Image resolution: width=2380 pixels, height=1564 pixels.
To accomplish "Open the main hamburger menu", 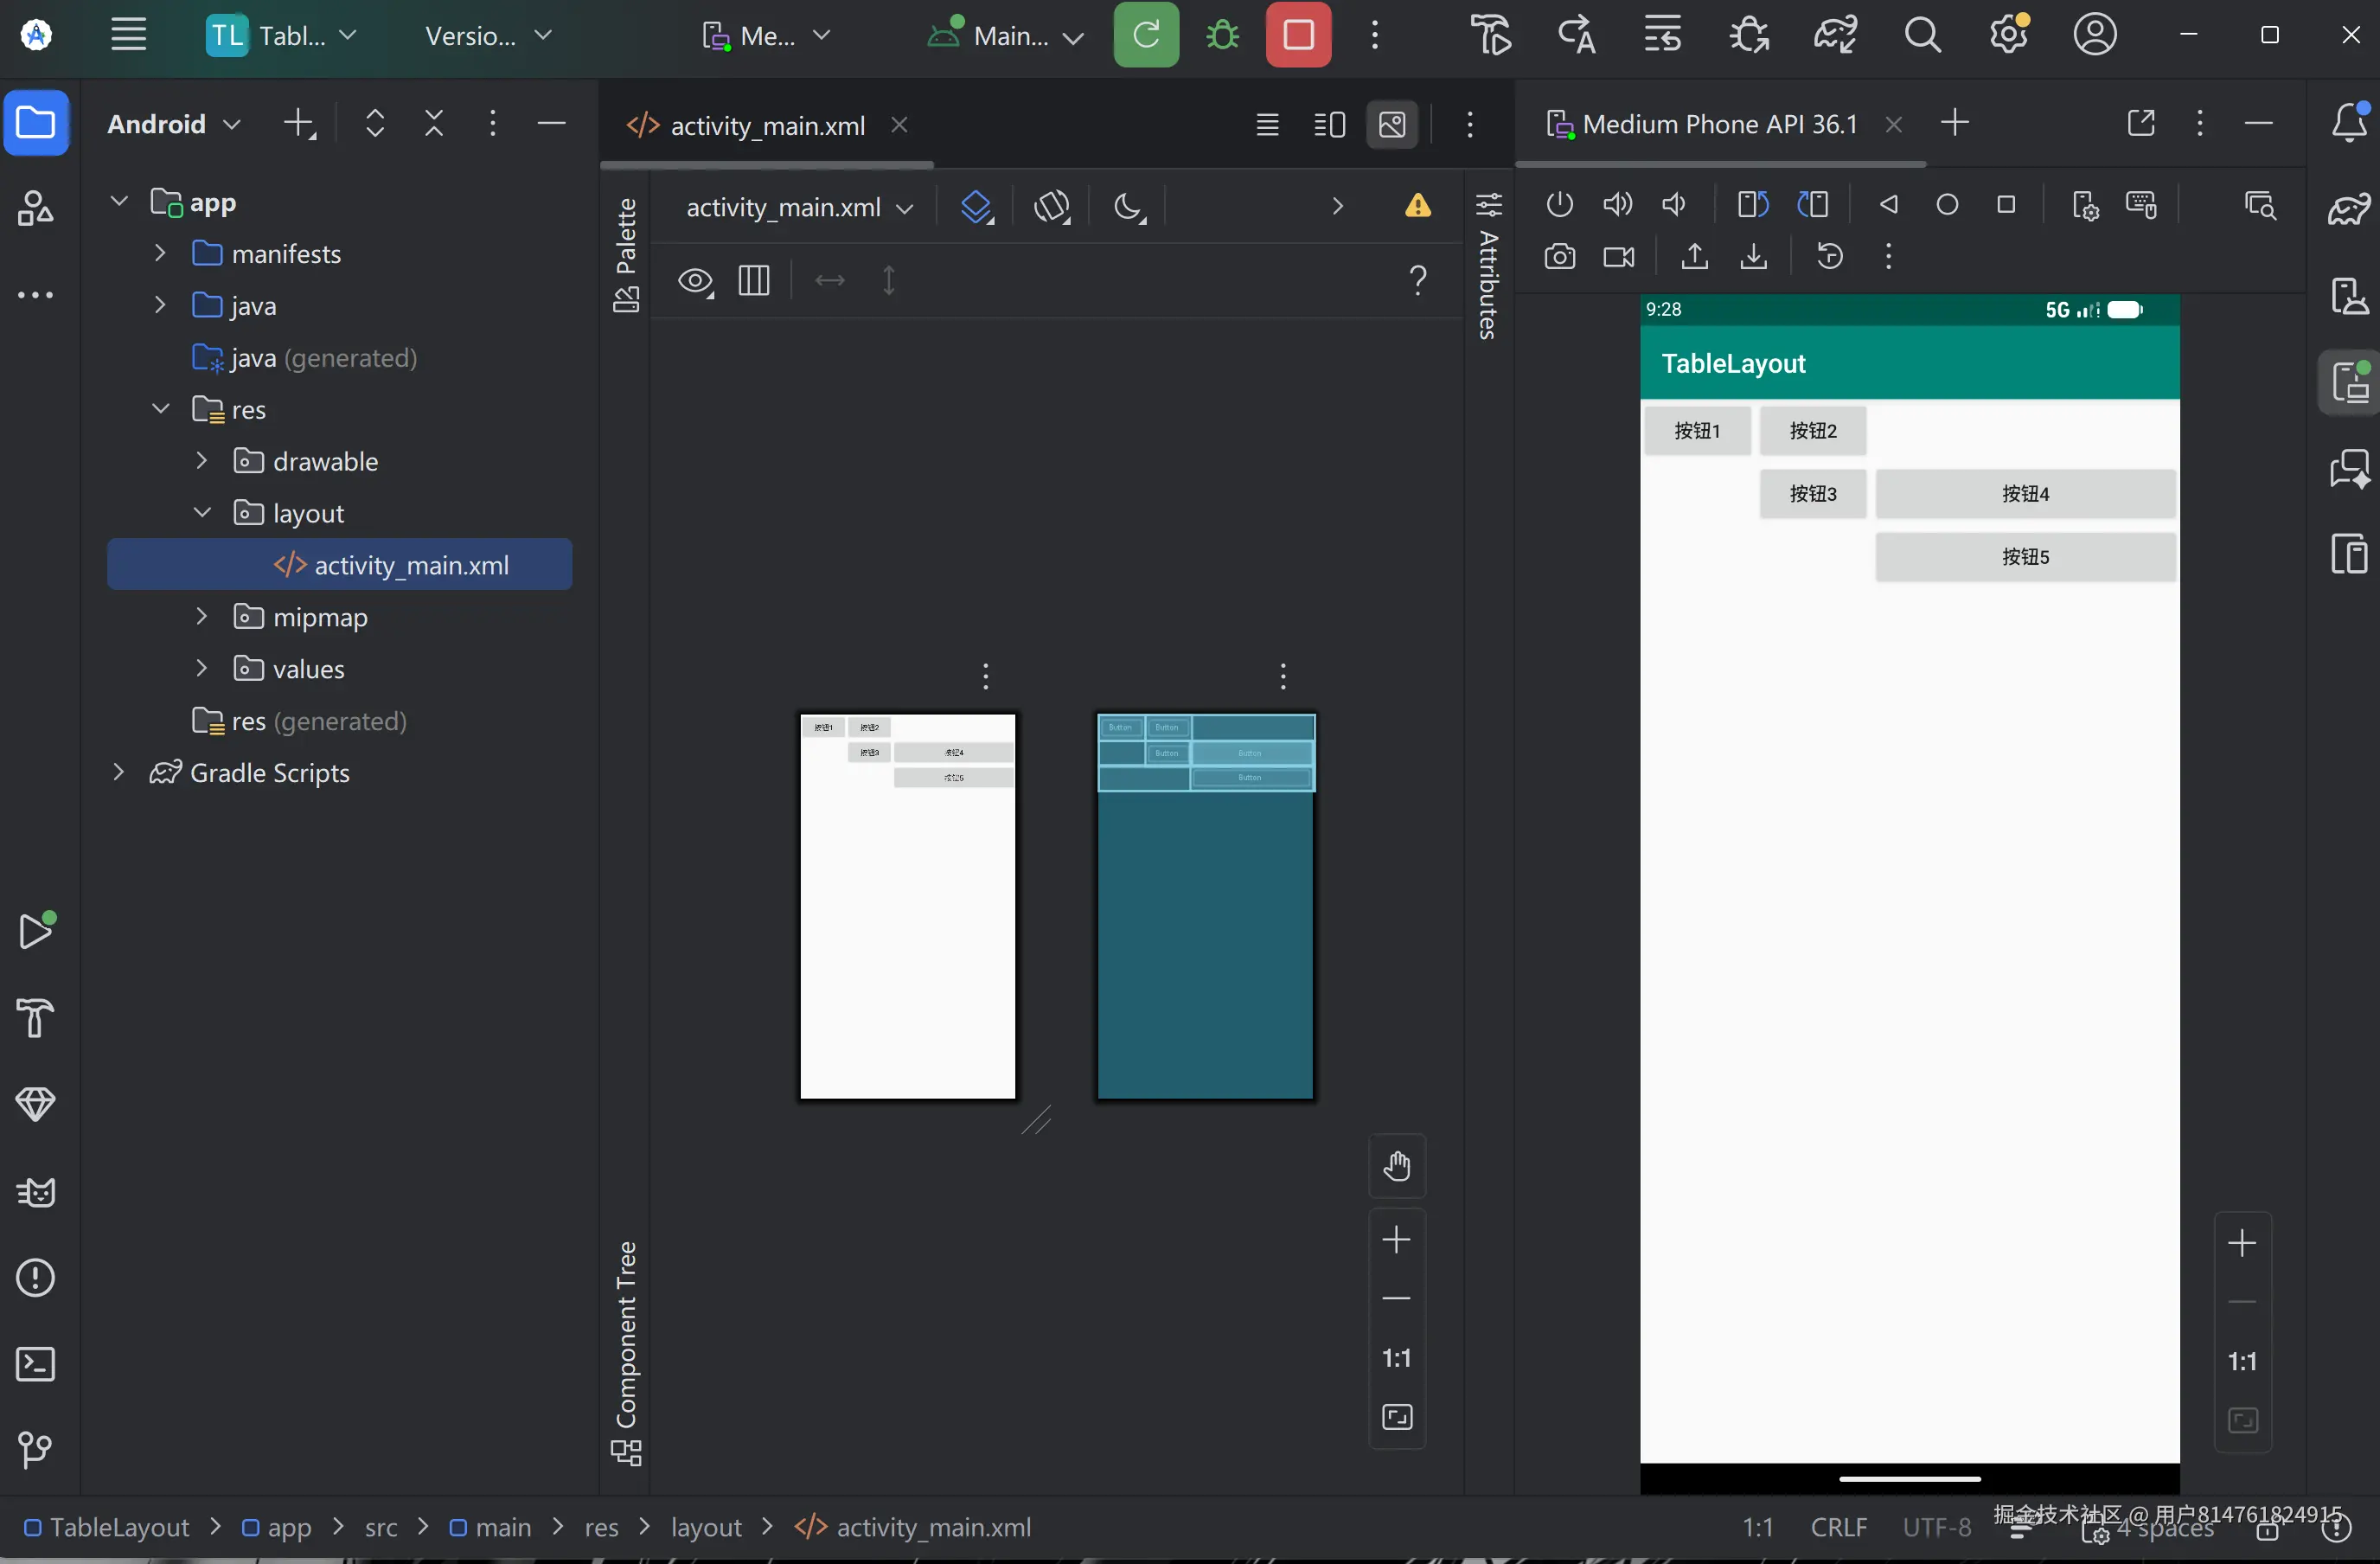I will [128, 35].
